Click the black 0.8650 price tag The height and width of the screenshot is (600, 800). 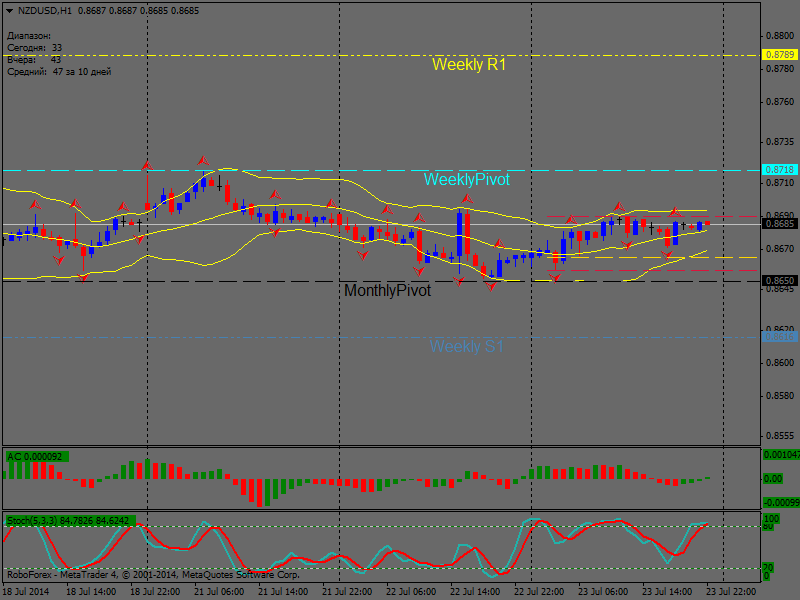[779, 281]
